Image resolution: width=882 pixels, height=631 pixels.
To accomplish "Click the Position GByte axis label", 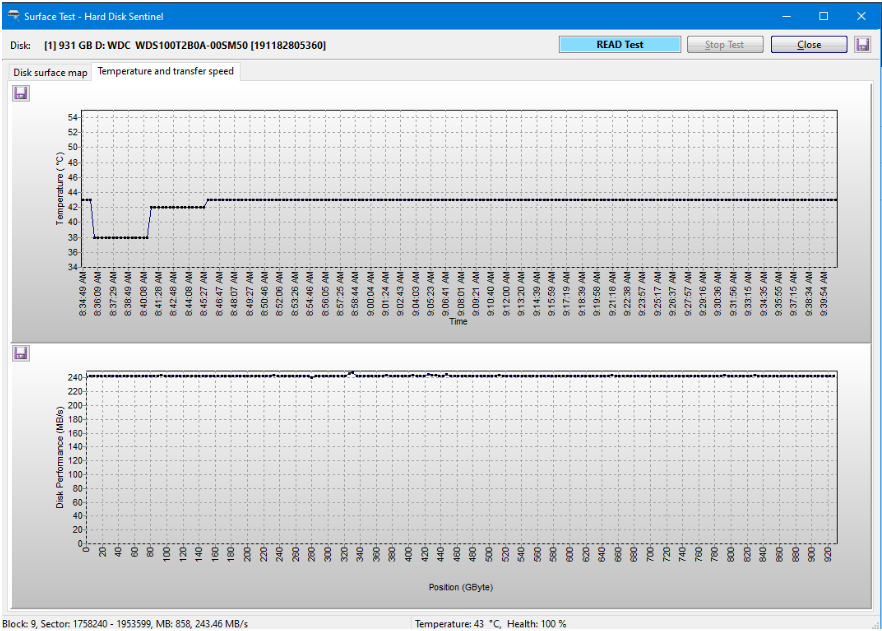I will pos(459,587).
